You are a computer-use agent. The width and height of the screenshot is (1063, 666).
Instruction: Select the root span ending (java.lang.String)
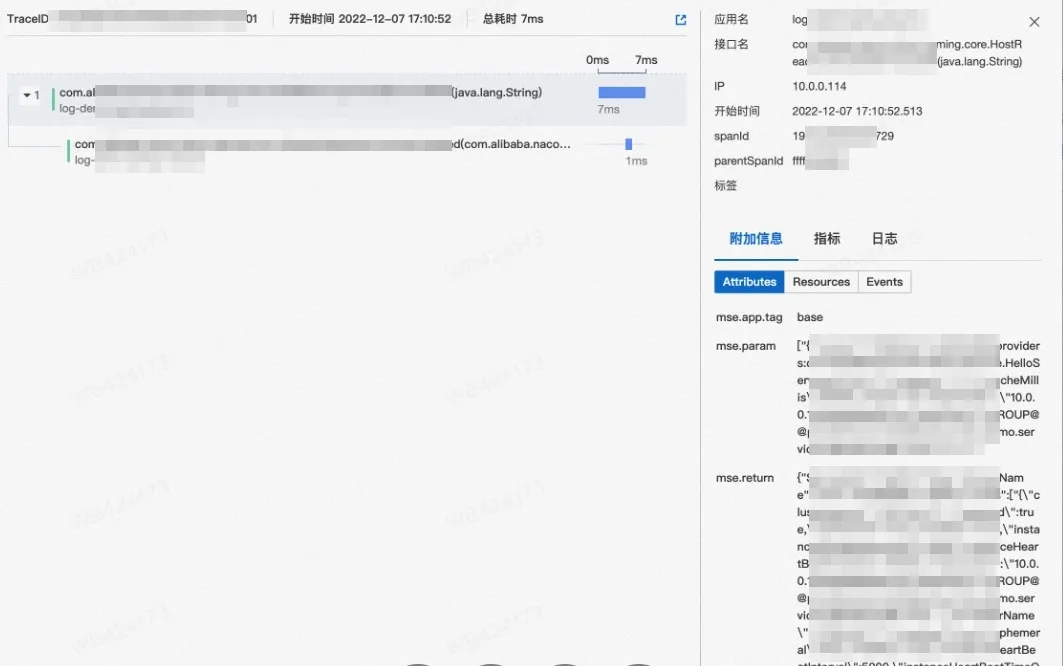click(x=346, y=100)
